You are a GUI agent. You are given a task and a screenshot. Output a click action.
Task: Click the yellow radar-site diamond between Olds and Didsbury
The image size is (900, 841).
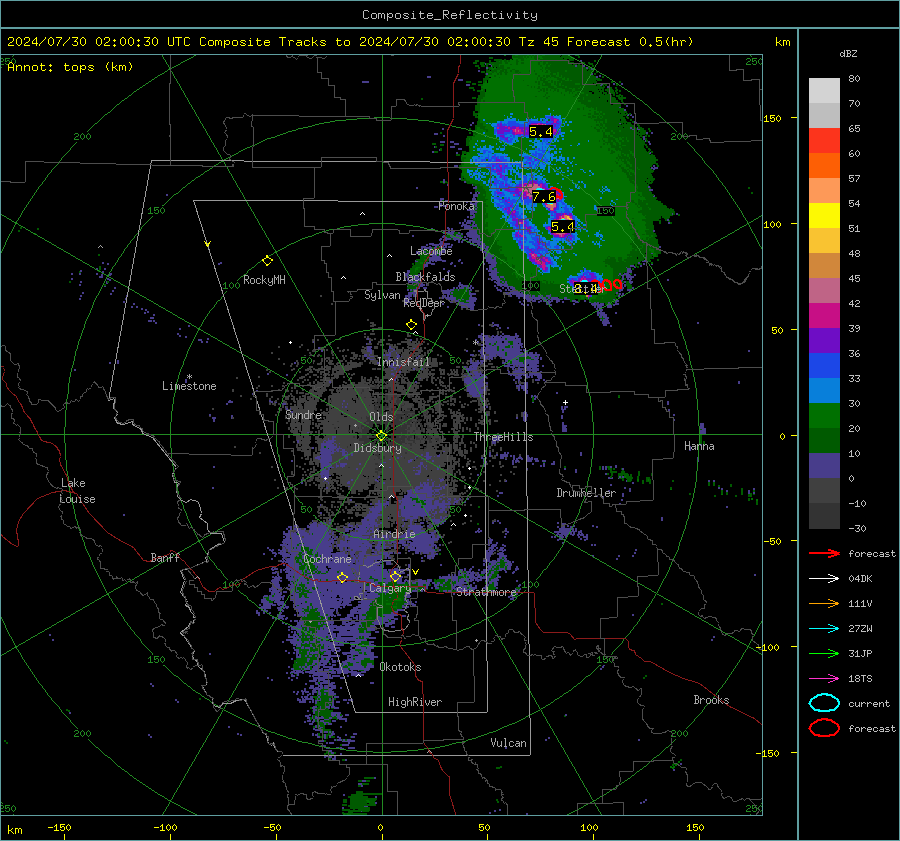[381, 435]
